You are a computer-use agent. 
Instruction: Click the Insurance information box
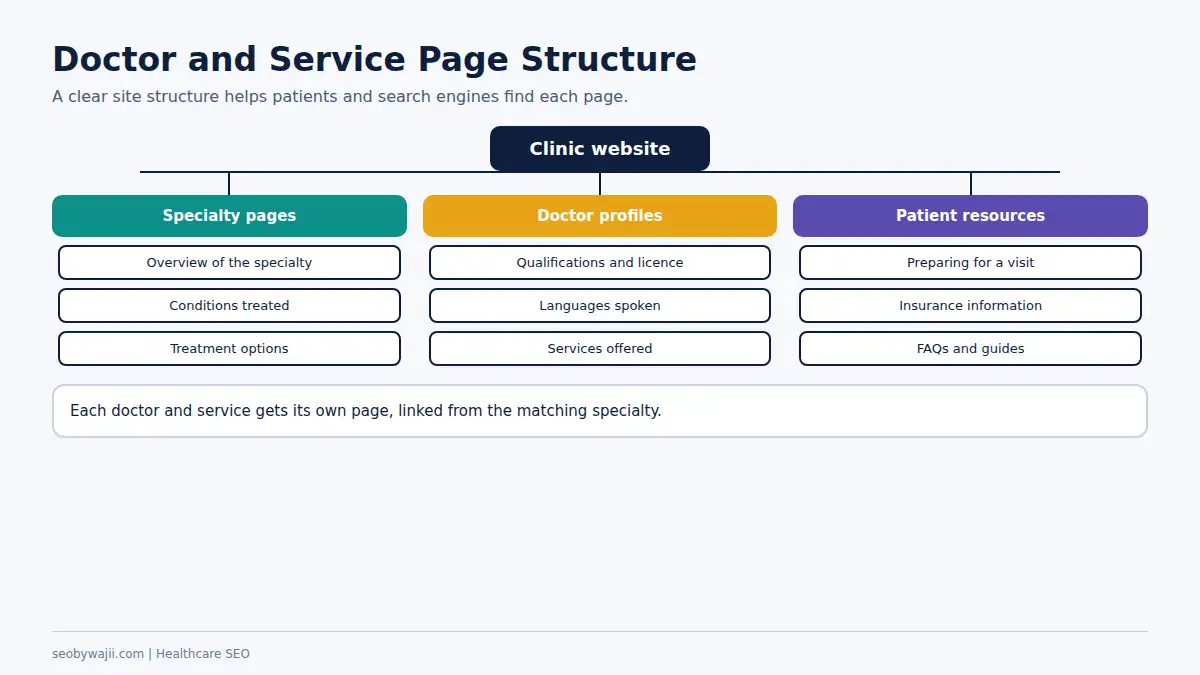[970, 305]
